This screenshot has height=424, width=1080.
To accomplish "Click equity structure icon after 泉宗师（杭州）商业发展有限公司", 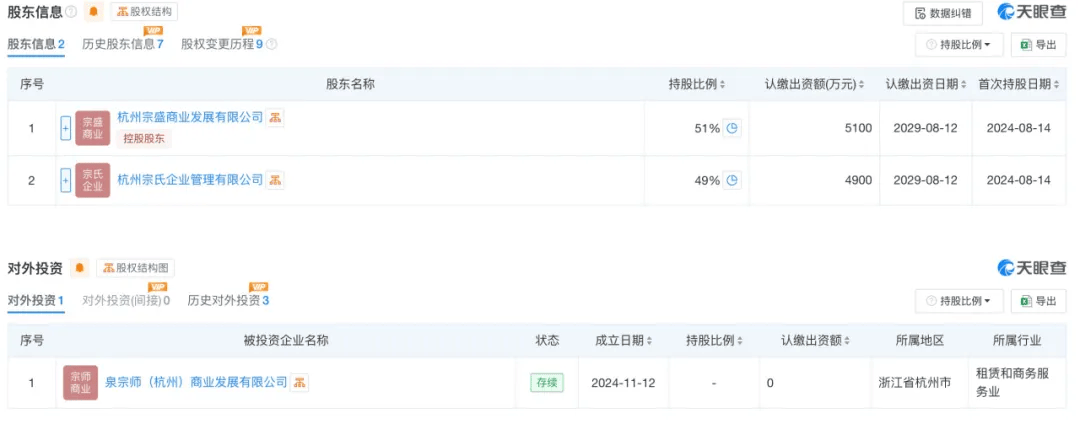I will point(300,382).
